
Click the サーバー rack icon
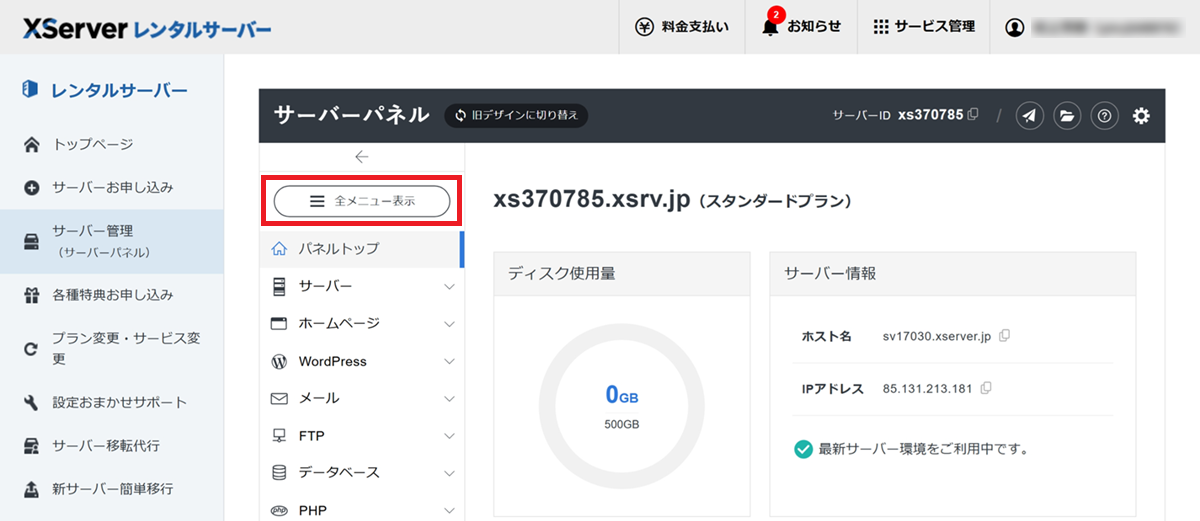279,287
